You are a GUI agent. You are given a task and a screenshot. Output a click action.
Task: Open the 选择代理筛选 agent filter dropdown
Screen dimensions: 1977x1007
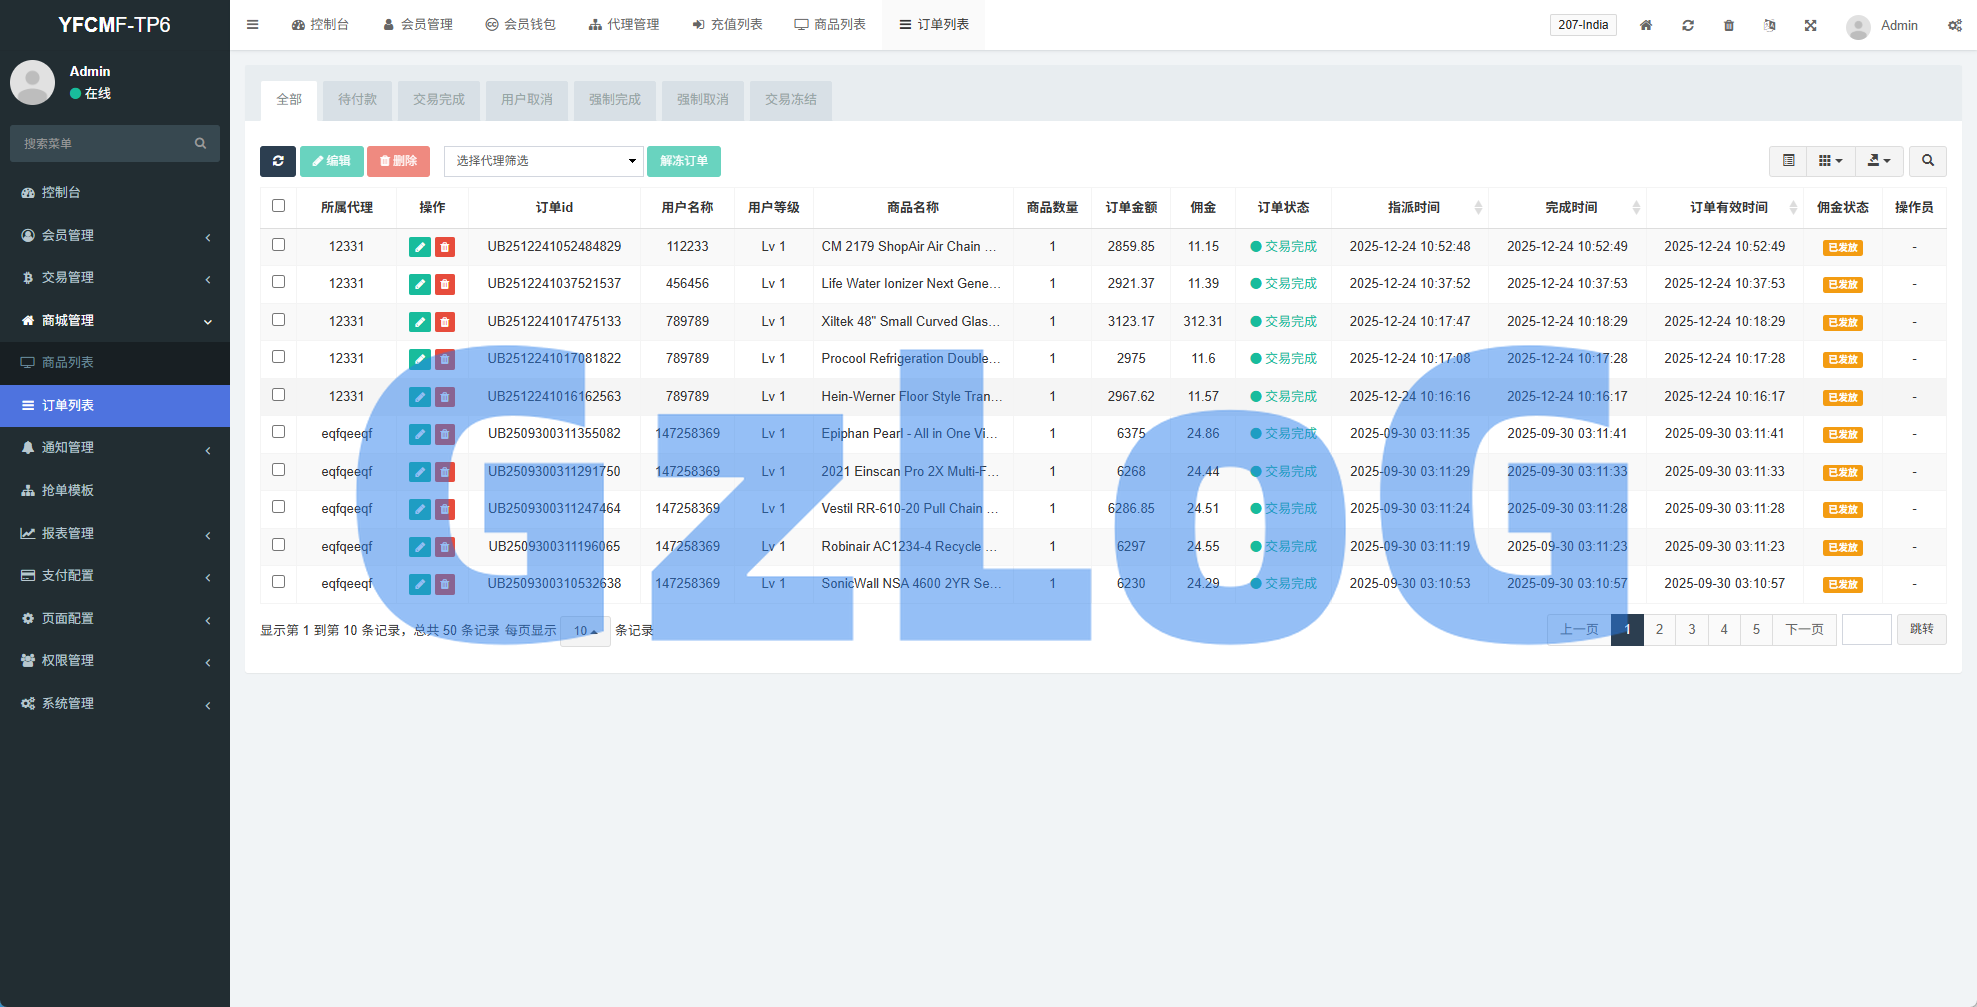pyautogui.click(x=543, y=161)
